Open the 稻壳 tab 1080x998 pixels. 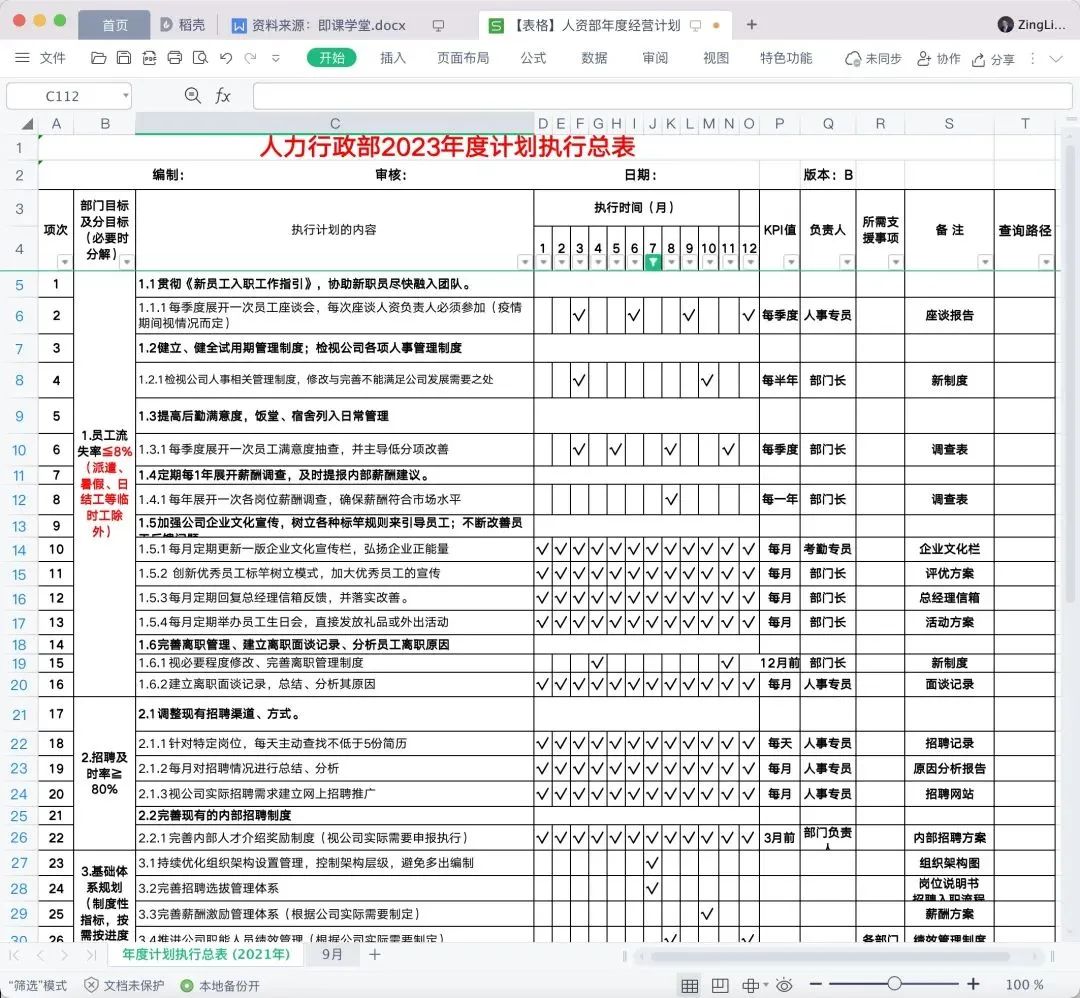tap(183, 25)
